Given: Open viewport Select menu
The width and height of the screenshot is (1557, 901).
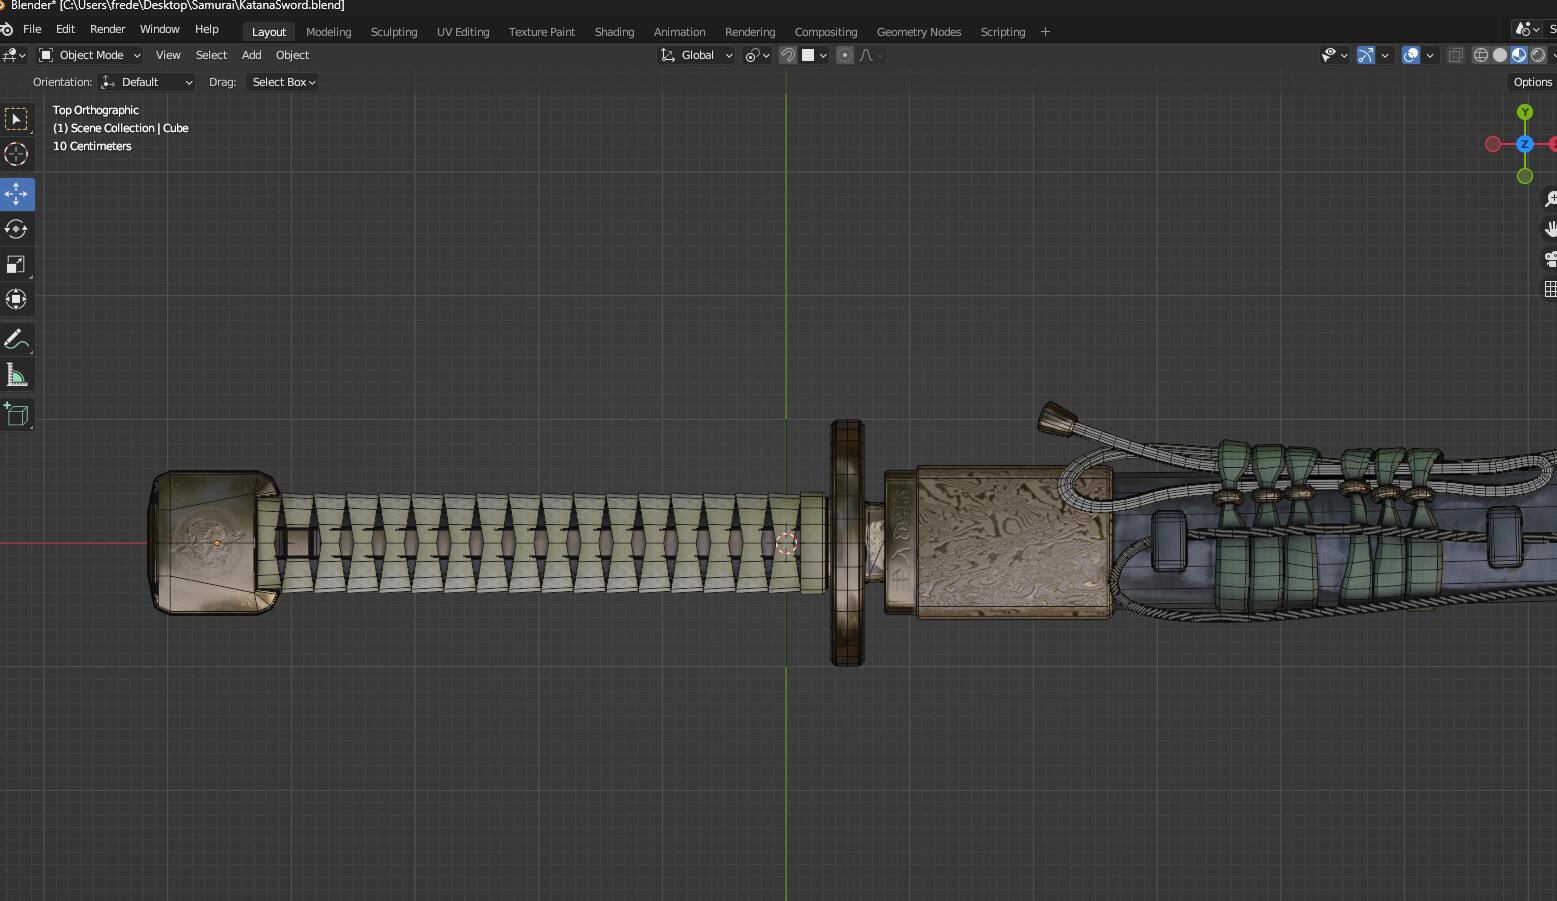Looking at the screenshot, I should [211, 55].
